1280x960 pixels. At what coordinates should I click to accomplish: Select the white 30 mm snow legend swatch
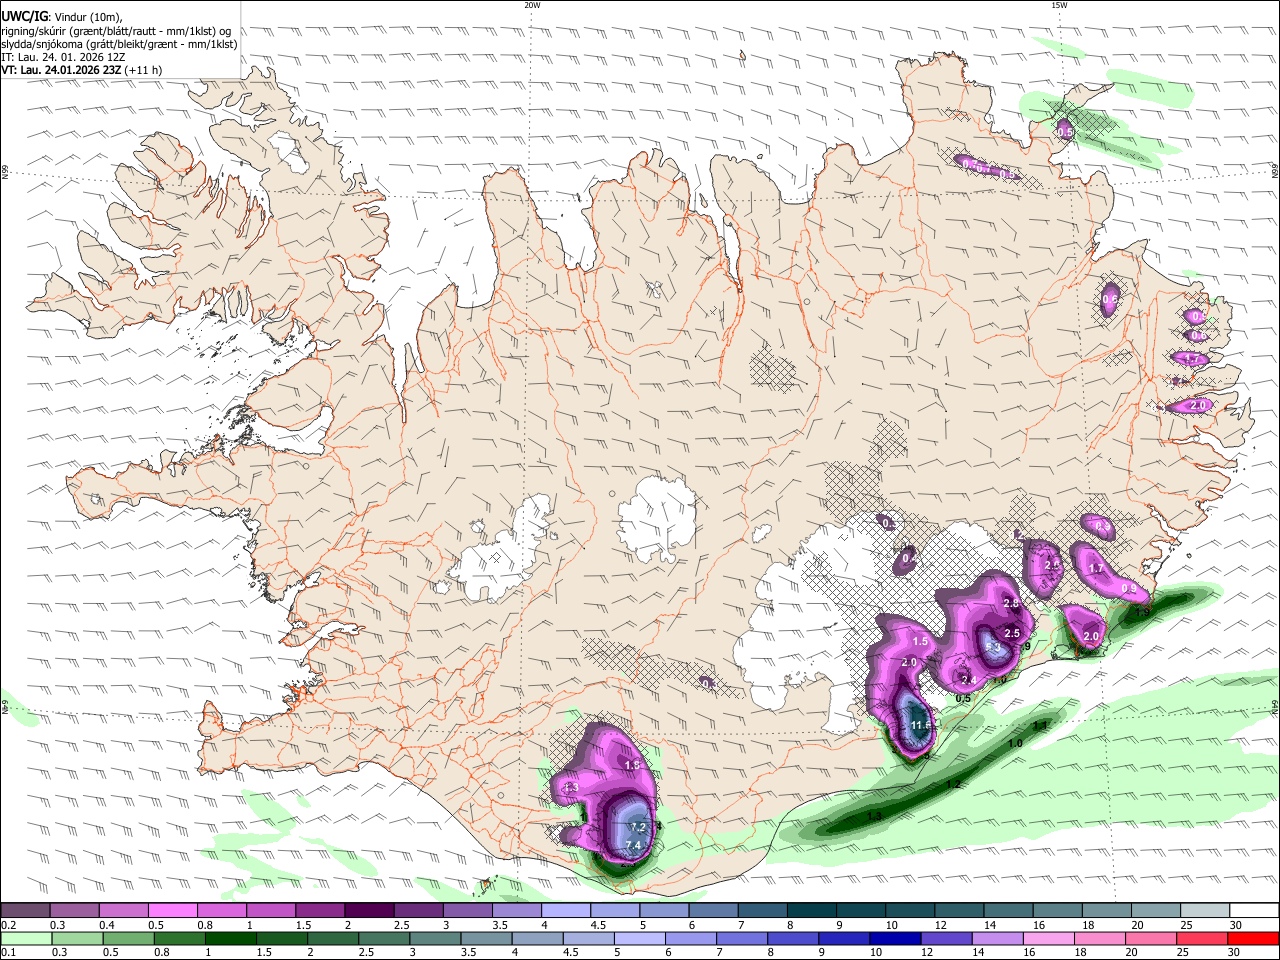click(x=1254, y=911)
